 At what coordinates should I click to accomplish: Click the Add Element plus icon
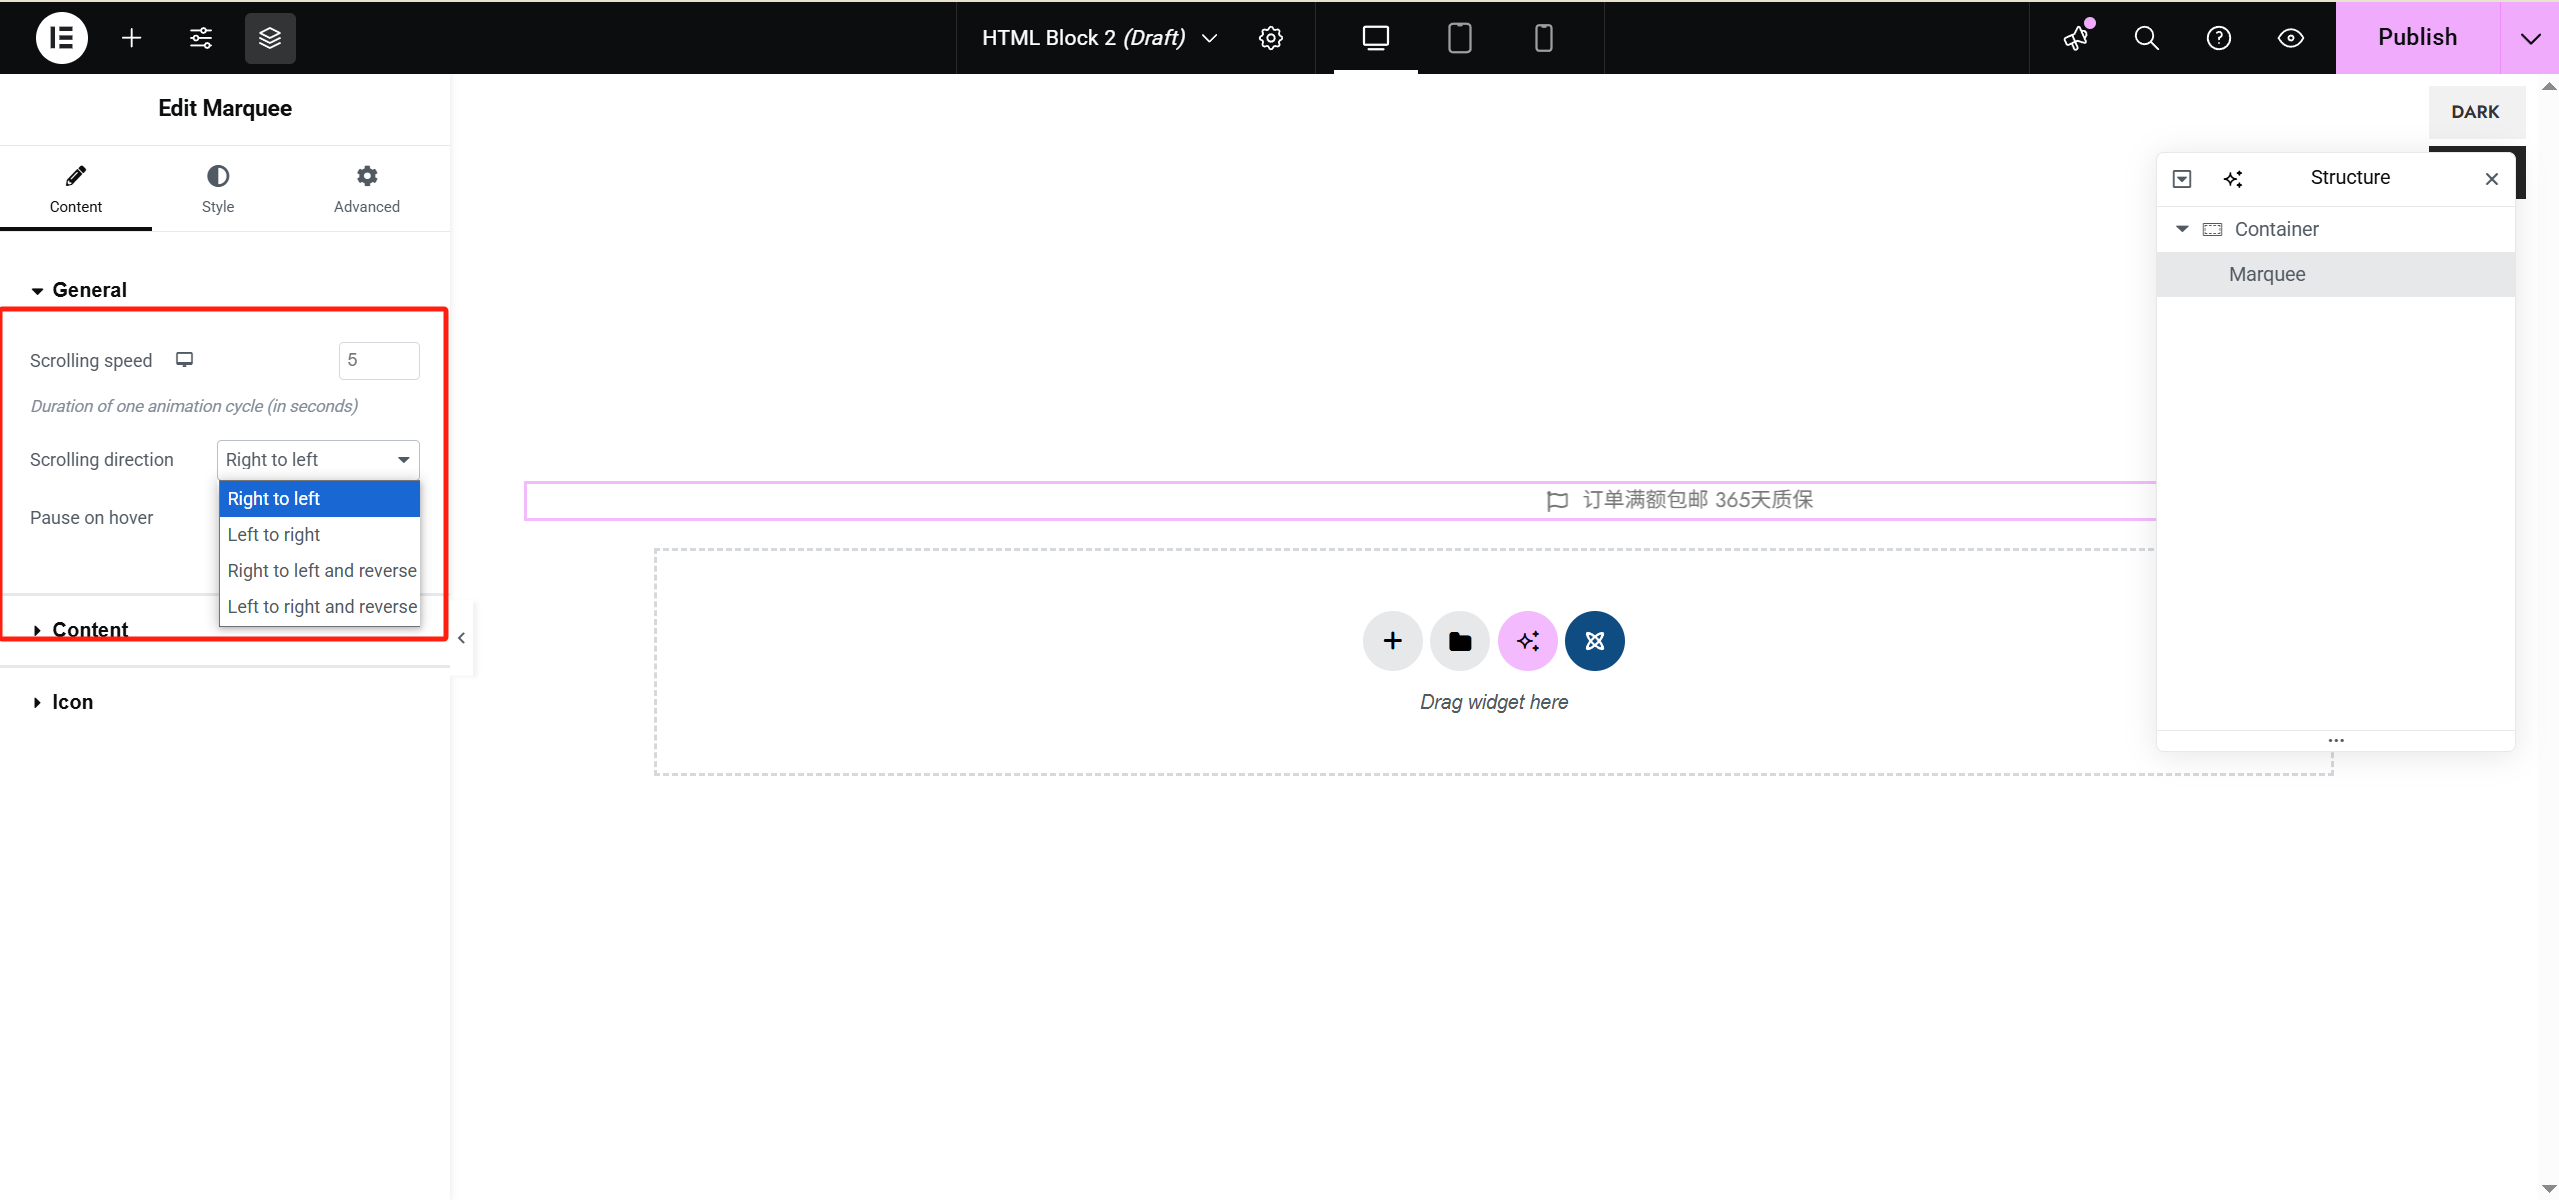point(131,37)
